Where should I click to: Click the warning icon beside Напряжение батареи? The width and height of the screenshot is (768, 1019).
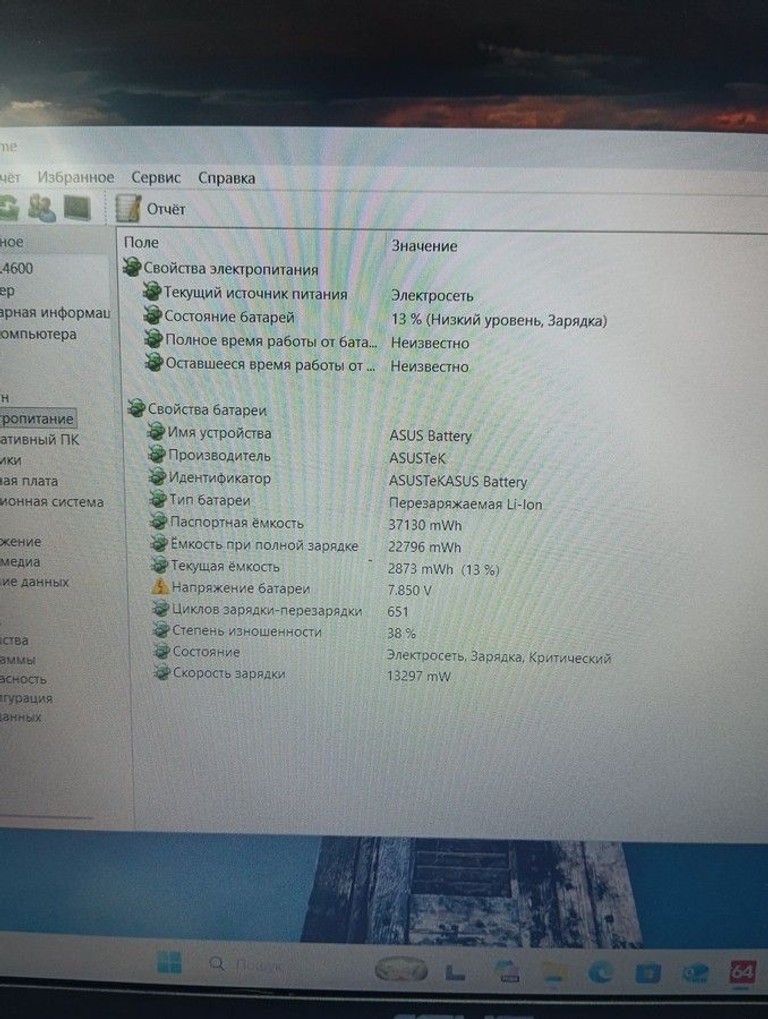[x=160, y=586]
